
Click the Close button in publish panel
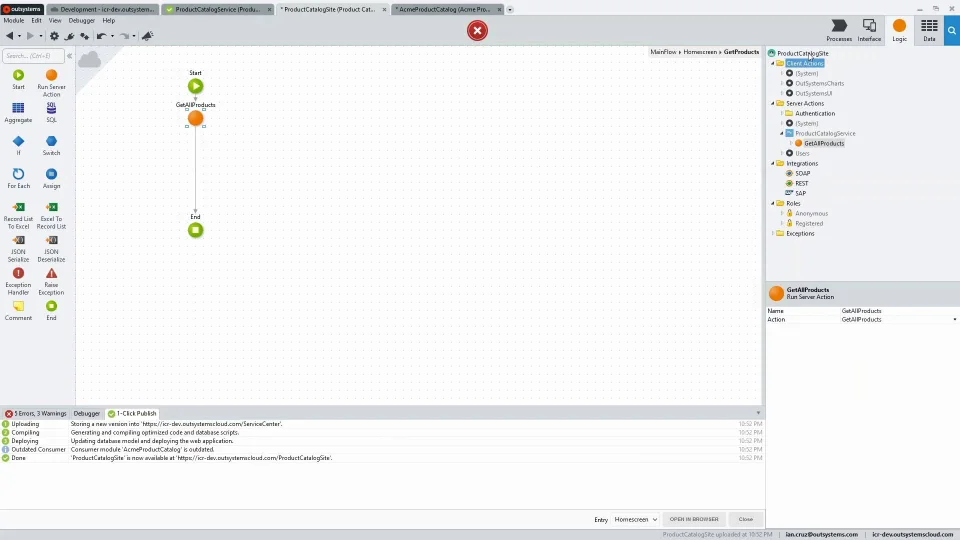(x=745, y=519)
